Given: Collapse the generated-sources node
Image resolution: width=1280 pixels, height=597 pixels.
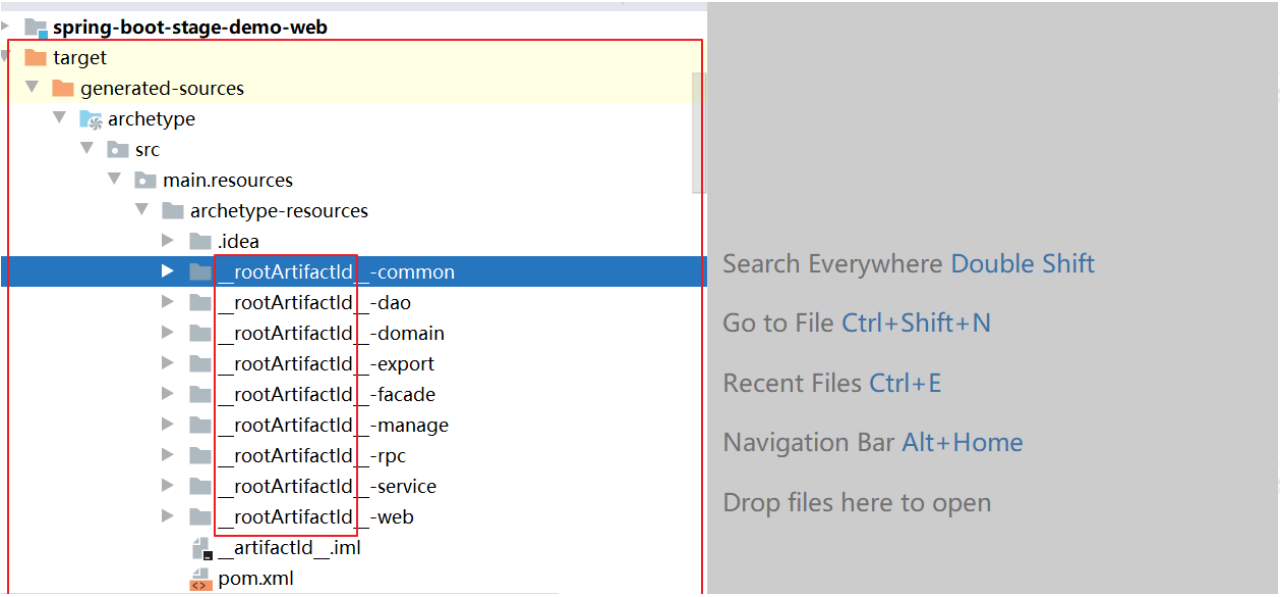Looking at the screenshot, I should 32,88.
